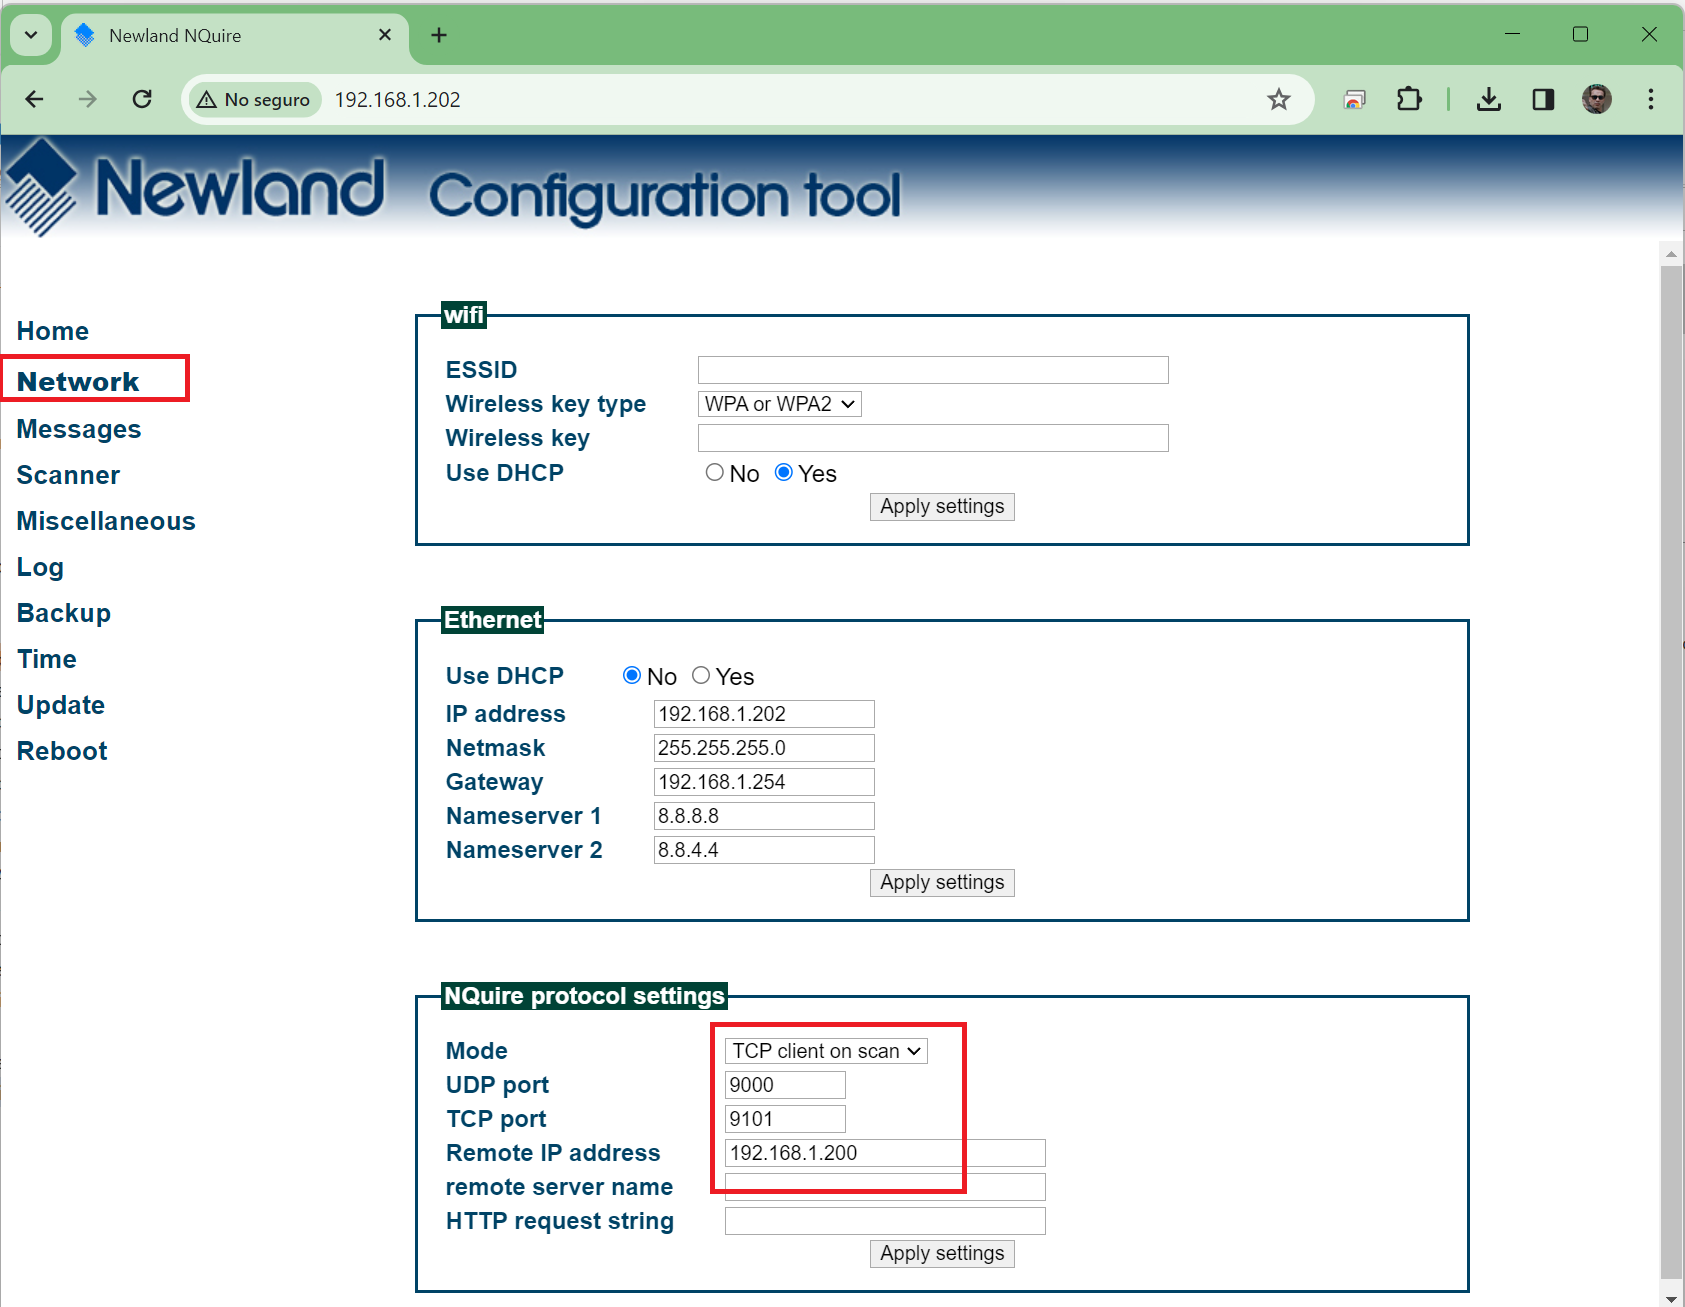The image size is (1685, 1307).
Task: Select No for Ethernet Use DHCP
Action: [632, 676]
